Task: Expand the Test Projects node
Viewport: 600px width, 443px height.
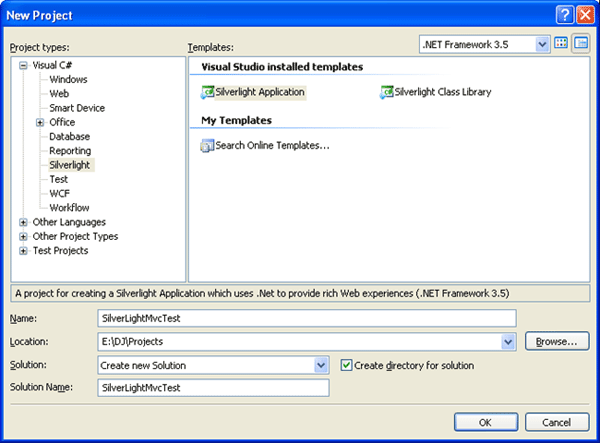Action: pyautogui.click(x=23, y=251)
